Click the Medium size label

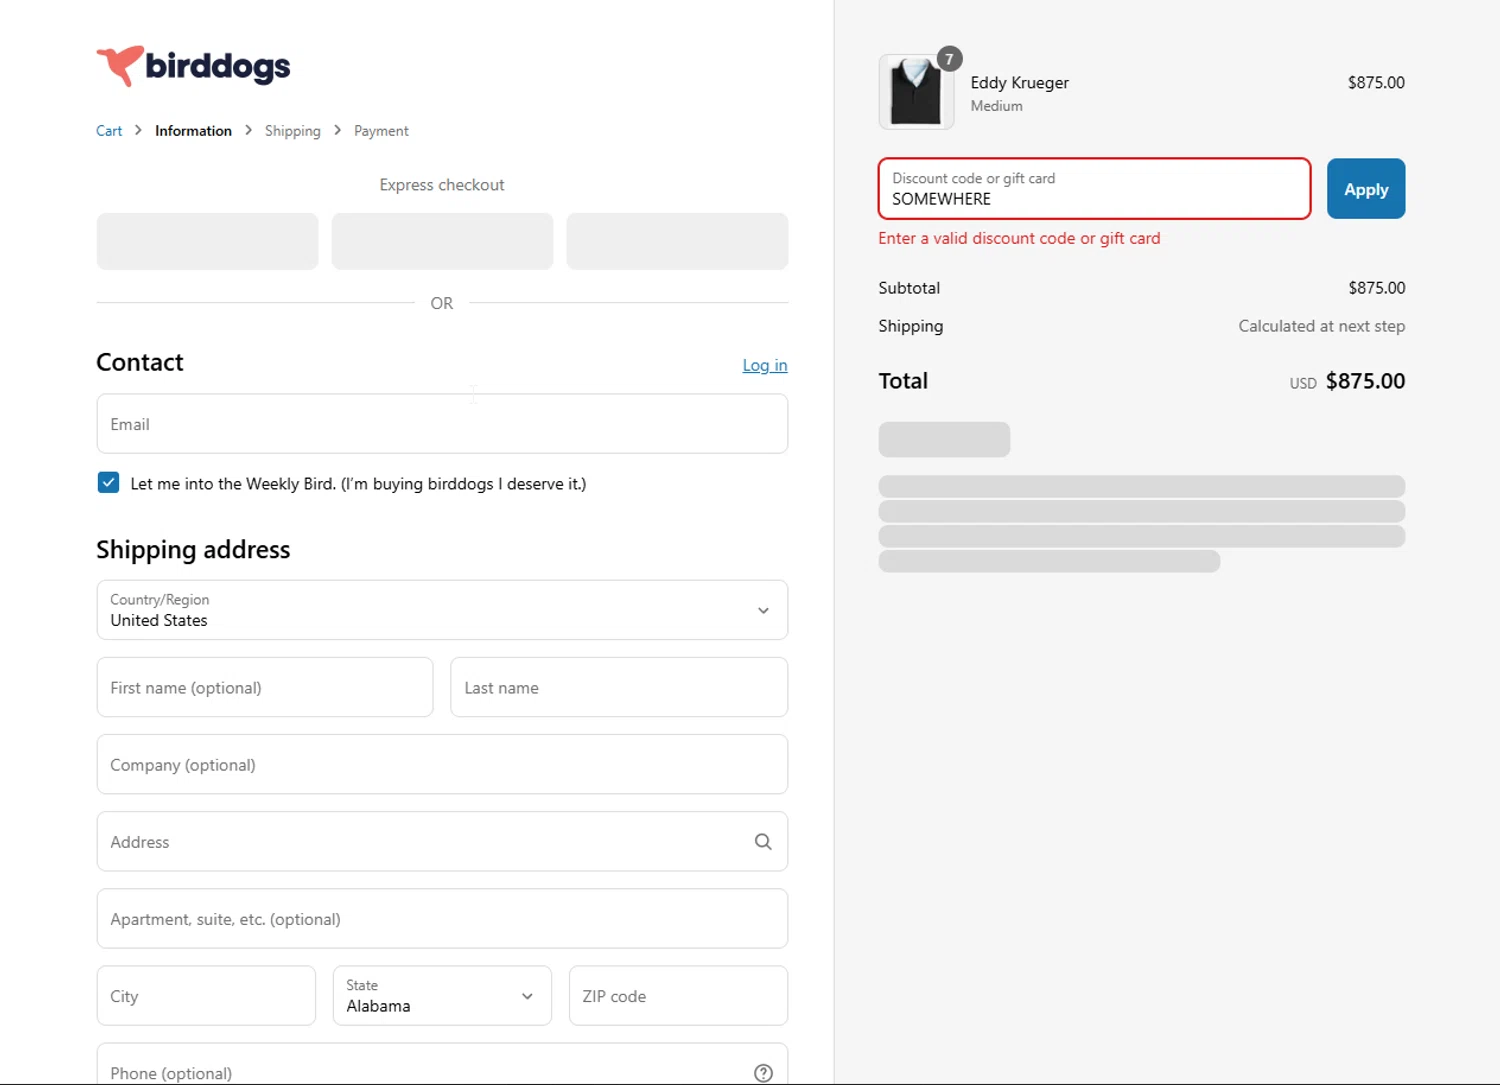pos(997,106)
